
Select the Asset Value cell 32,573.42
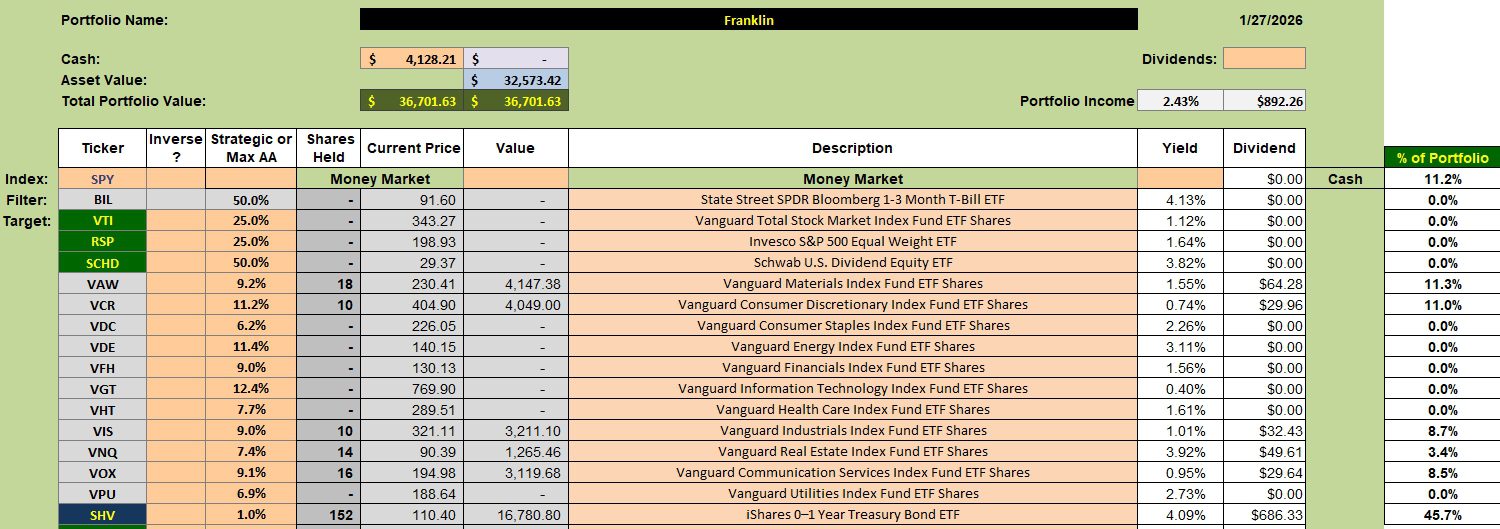point(516,80)
